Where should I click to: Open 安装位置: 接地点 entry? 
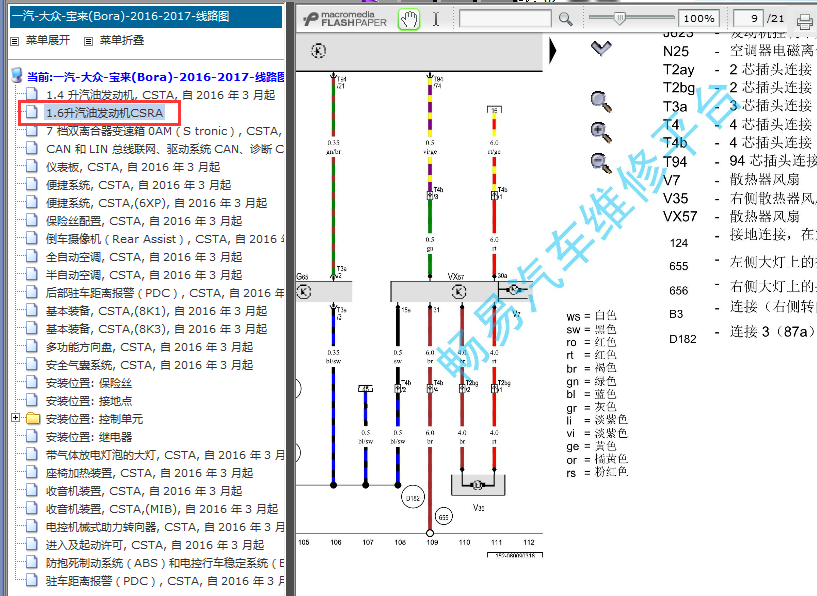(x=89, y=401)
